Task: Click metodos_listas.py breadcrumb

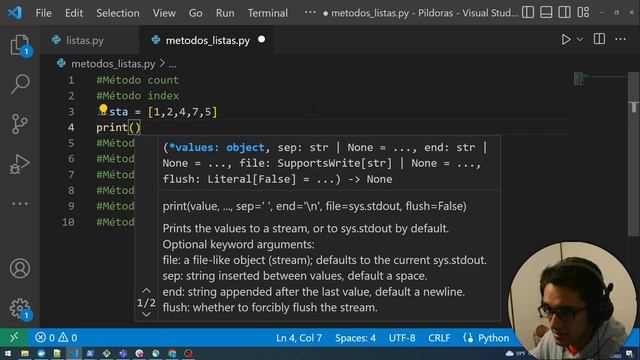Action: pos(113,64)
